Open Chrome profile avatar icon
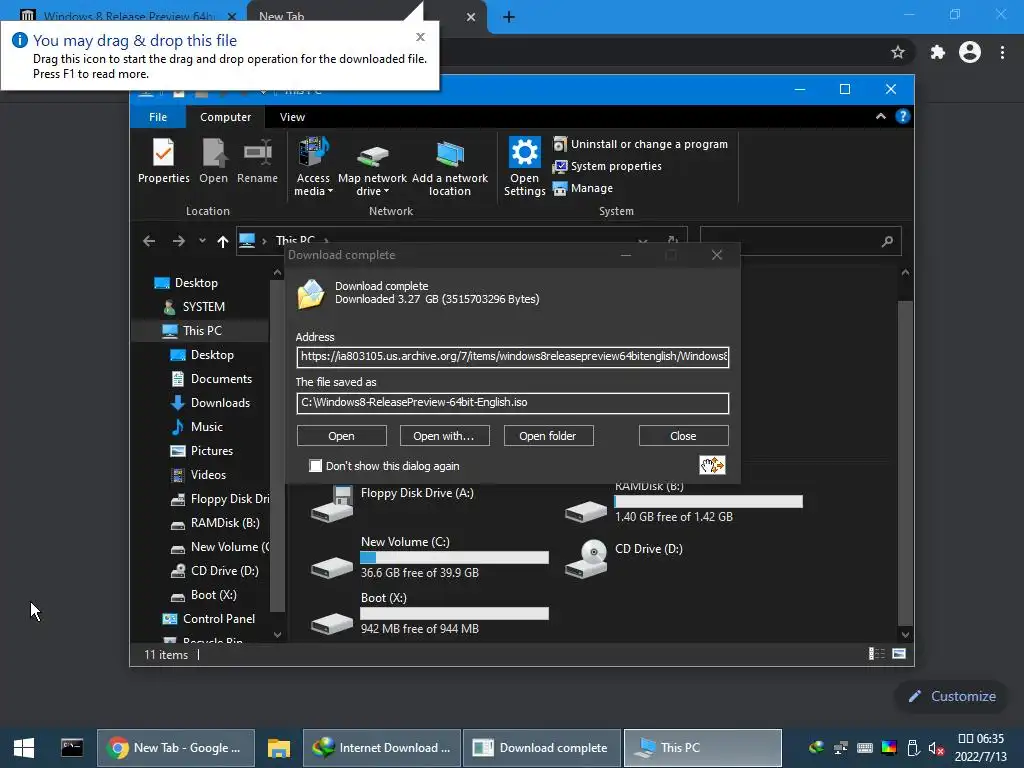The width and height of the screenshot is (1024, 768). (x=970, y=52)
